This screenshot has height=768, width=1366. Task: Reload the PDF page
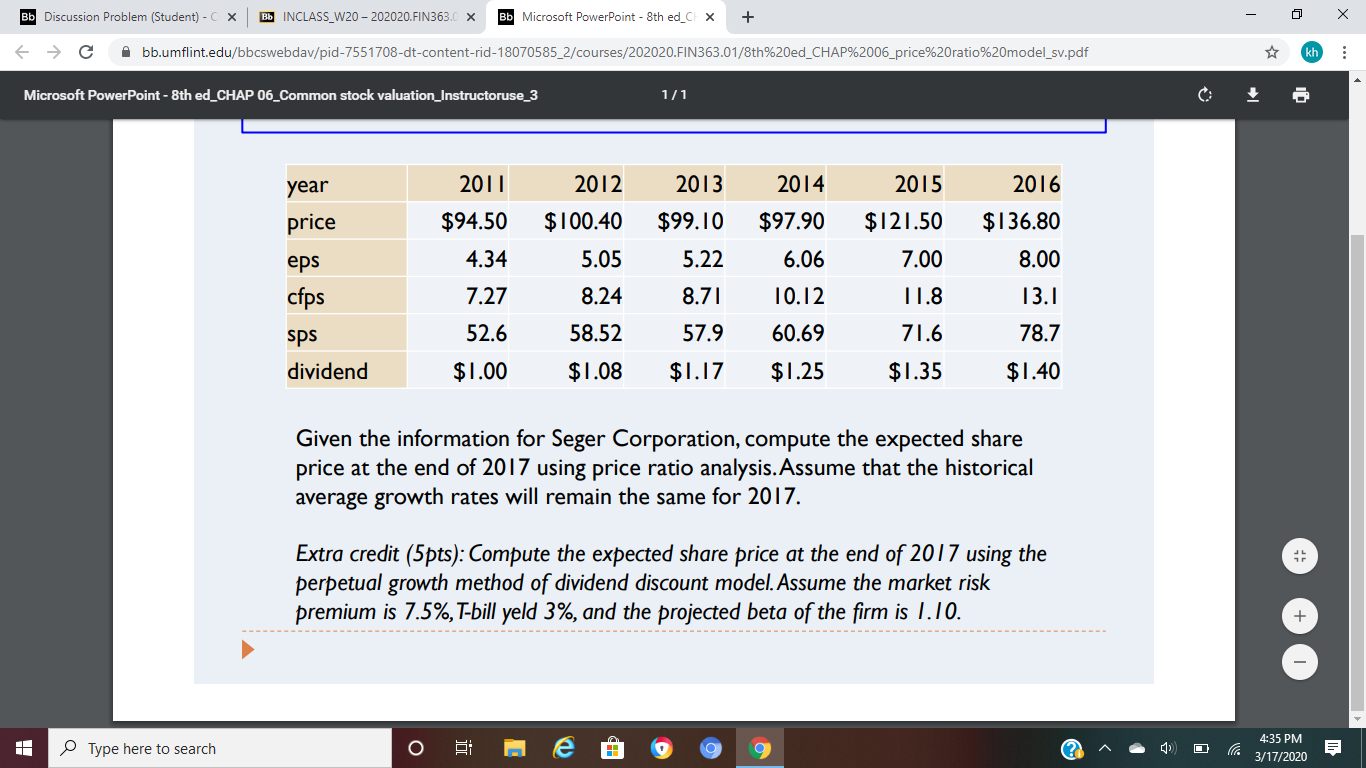click(87, 52)
